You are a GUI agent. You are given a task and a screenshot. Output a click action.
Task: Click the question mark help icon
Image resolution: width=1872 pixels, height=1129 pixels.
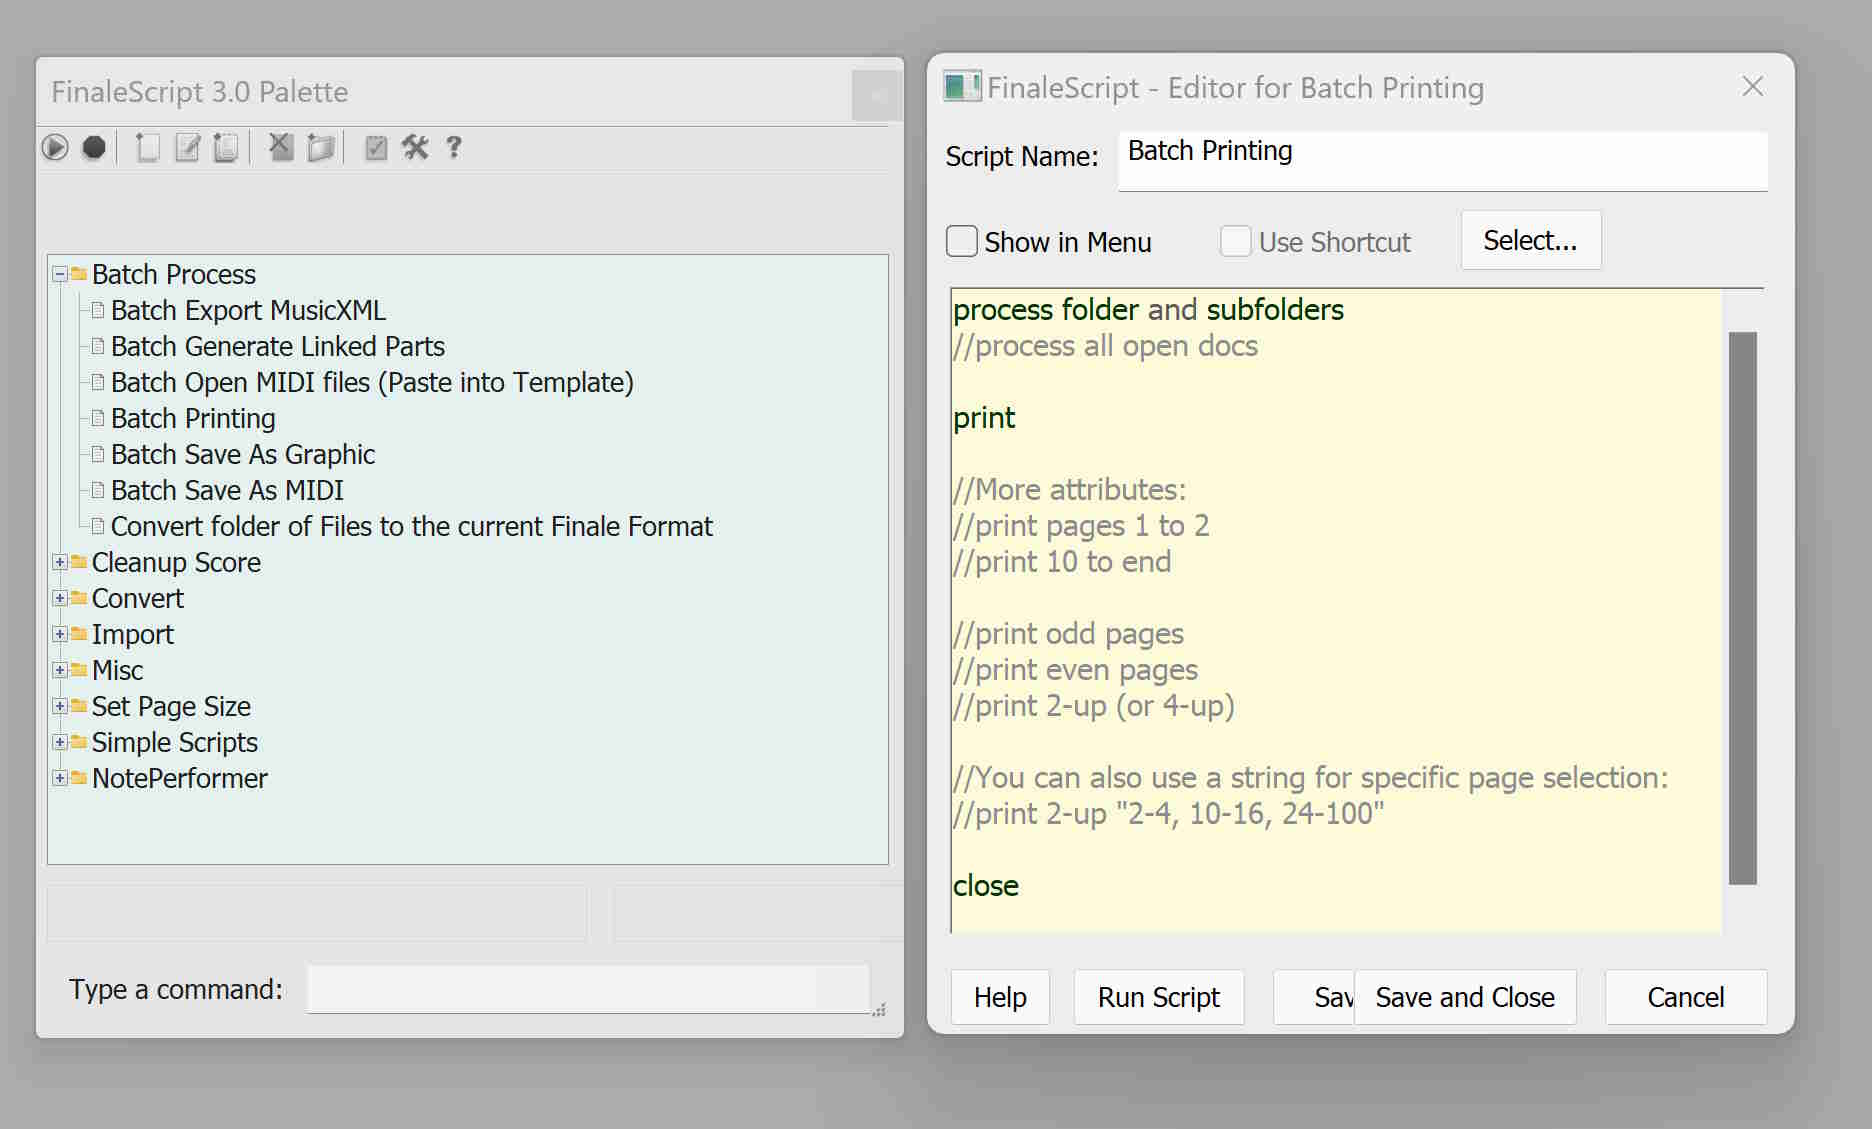pyautogui.click(x=454, y=148)
